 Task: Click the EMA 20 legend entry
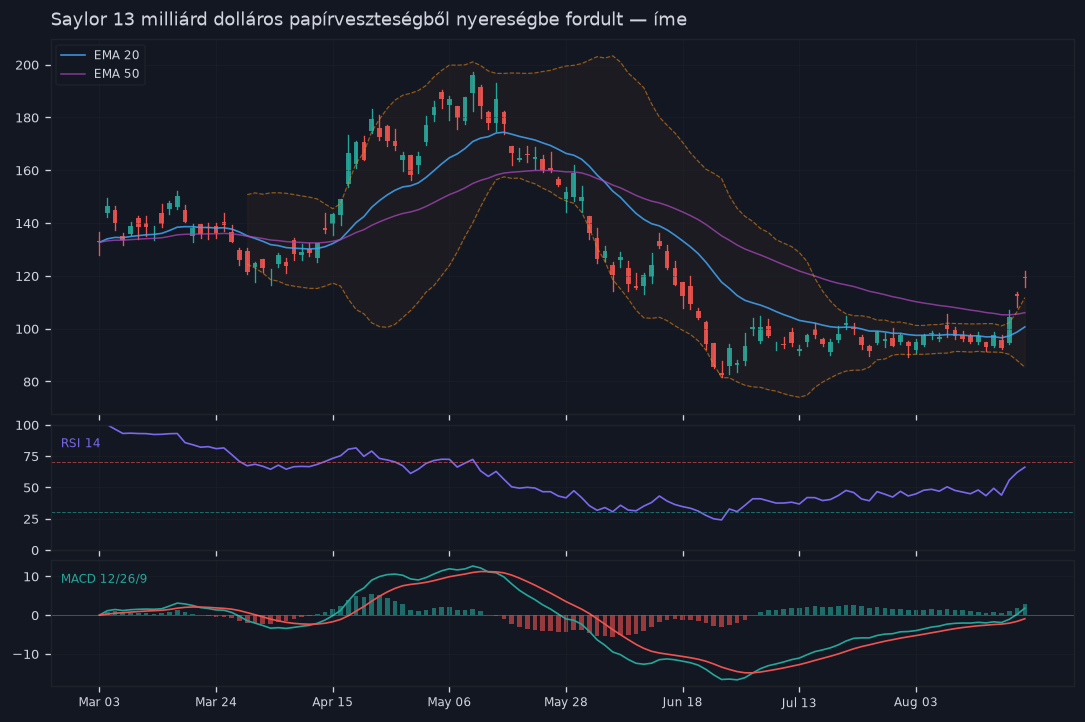point(100,55)
